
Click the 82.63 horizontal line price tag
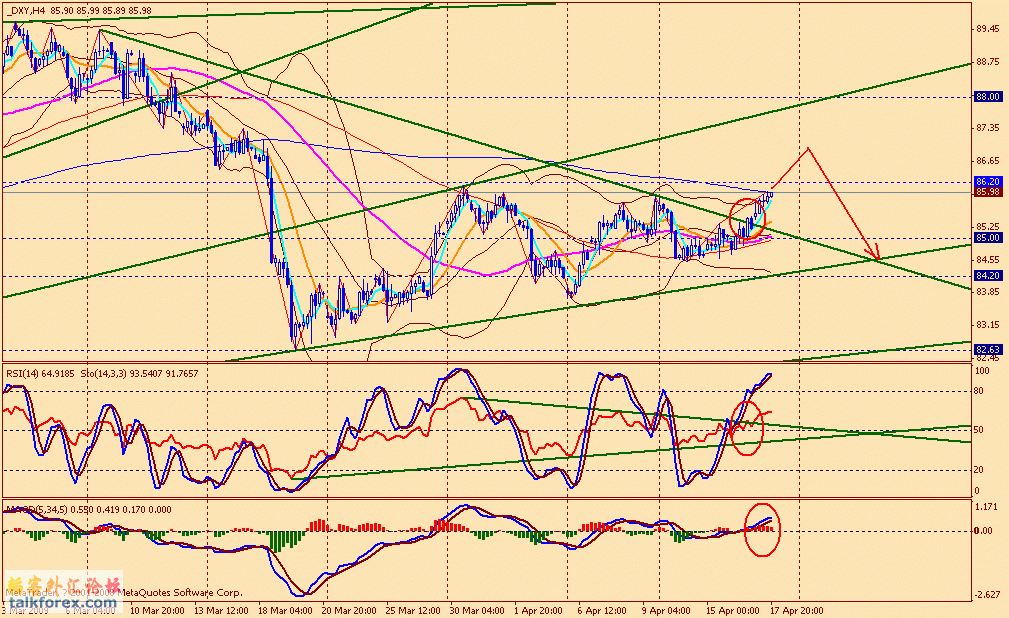(988, 350)
